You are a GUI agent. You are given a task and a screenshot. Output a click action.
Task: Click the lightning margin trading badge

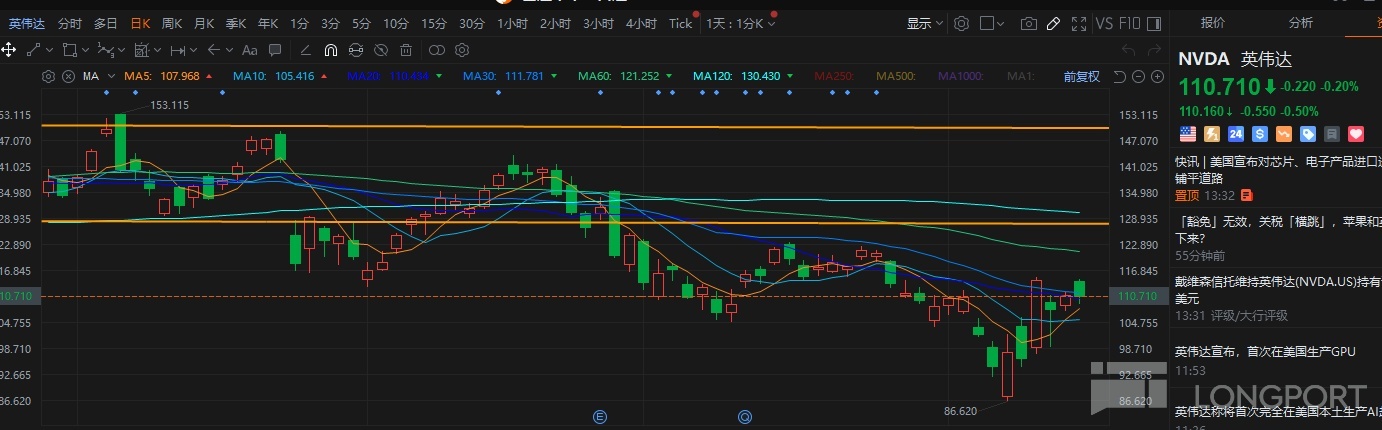1212,133
